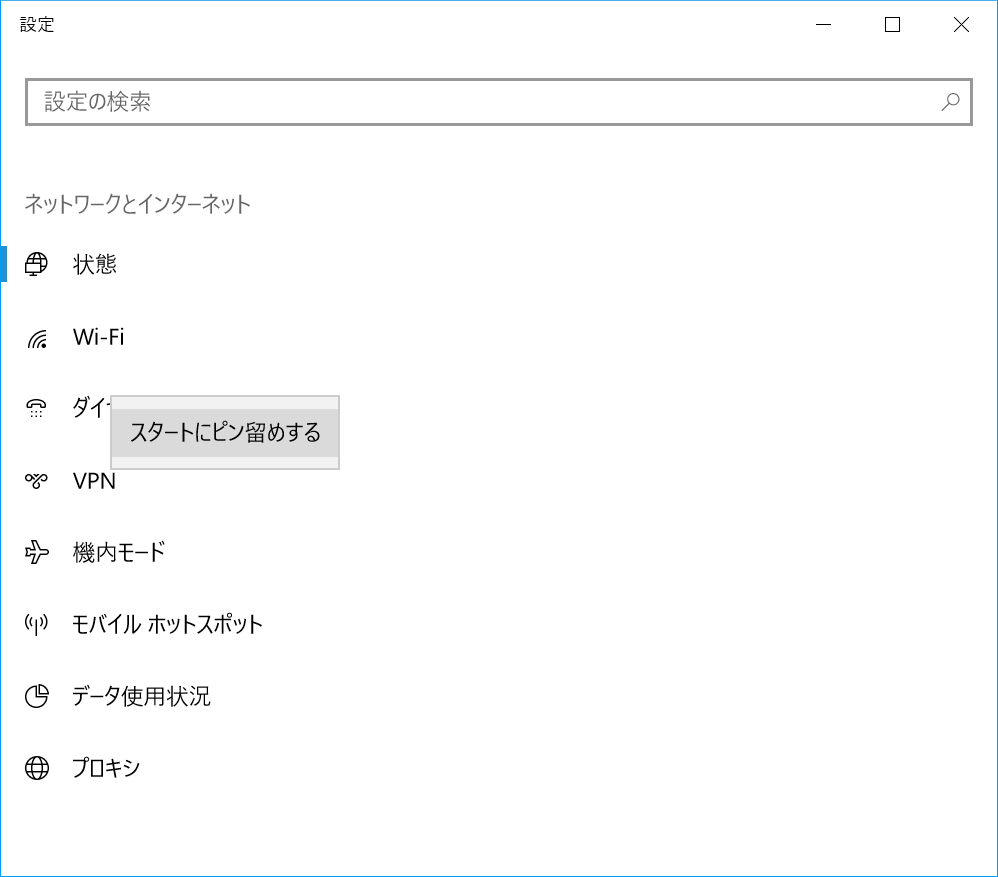Click the VPN icon
Image resolution: width=998 pixels, height=877 pixels.
point(36,481)
